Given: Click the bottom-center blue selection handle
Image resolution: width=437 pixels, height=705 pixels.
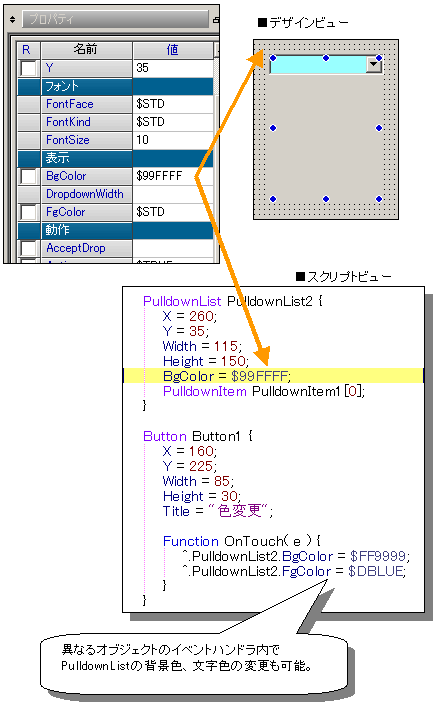Looking at the screenshot, I should (x=326, y=199).
